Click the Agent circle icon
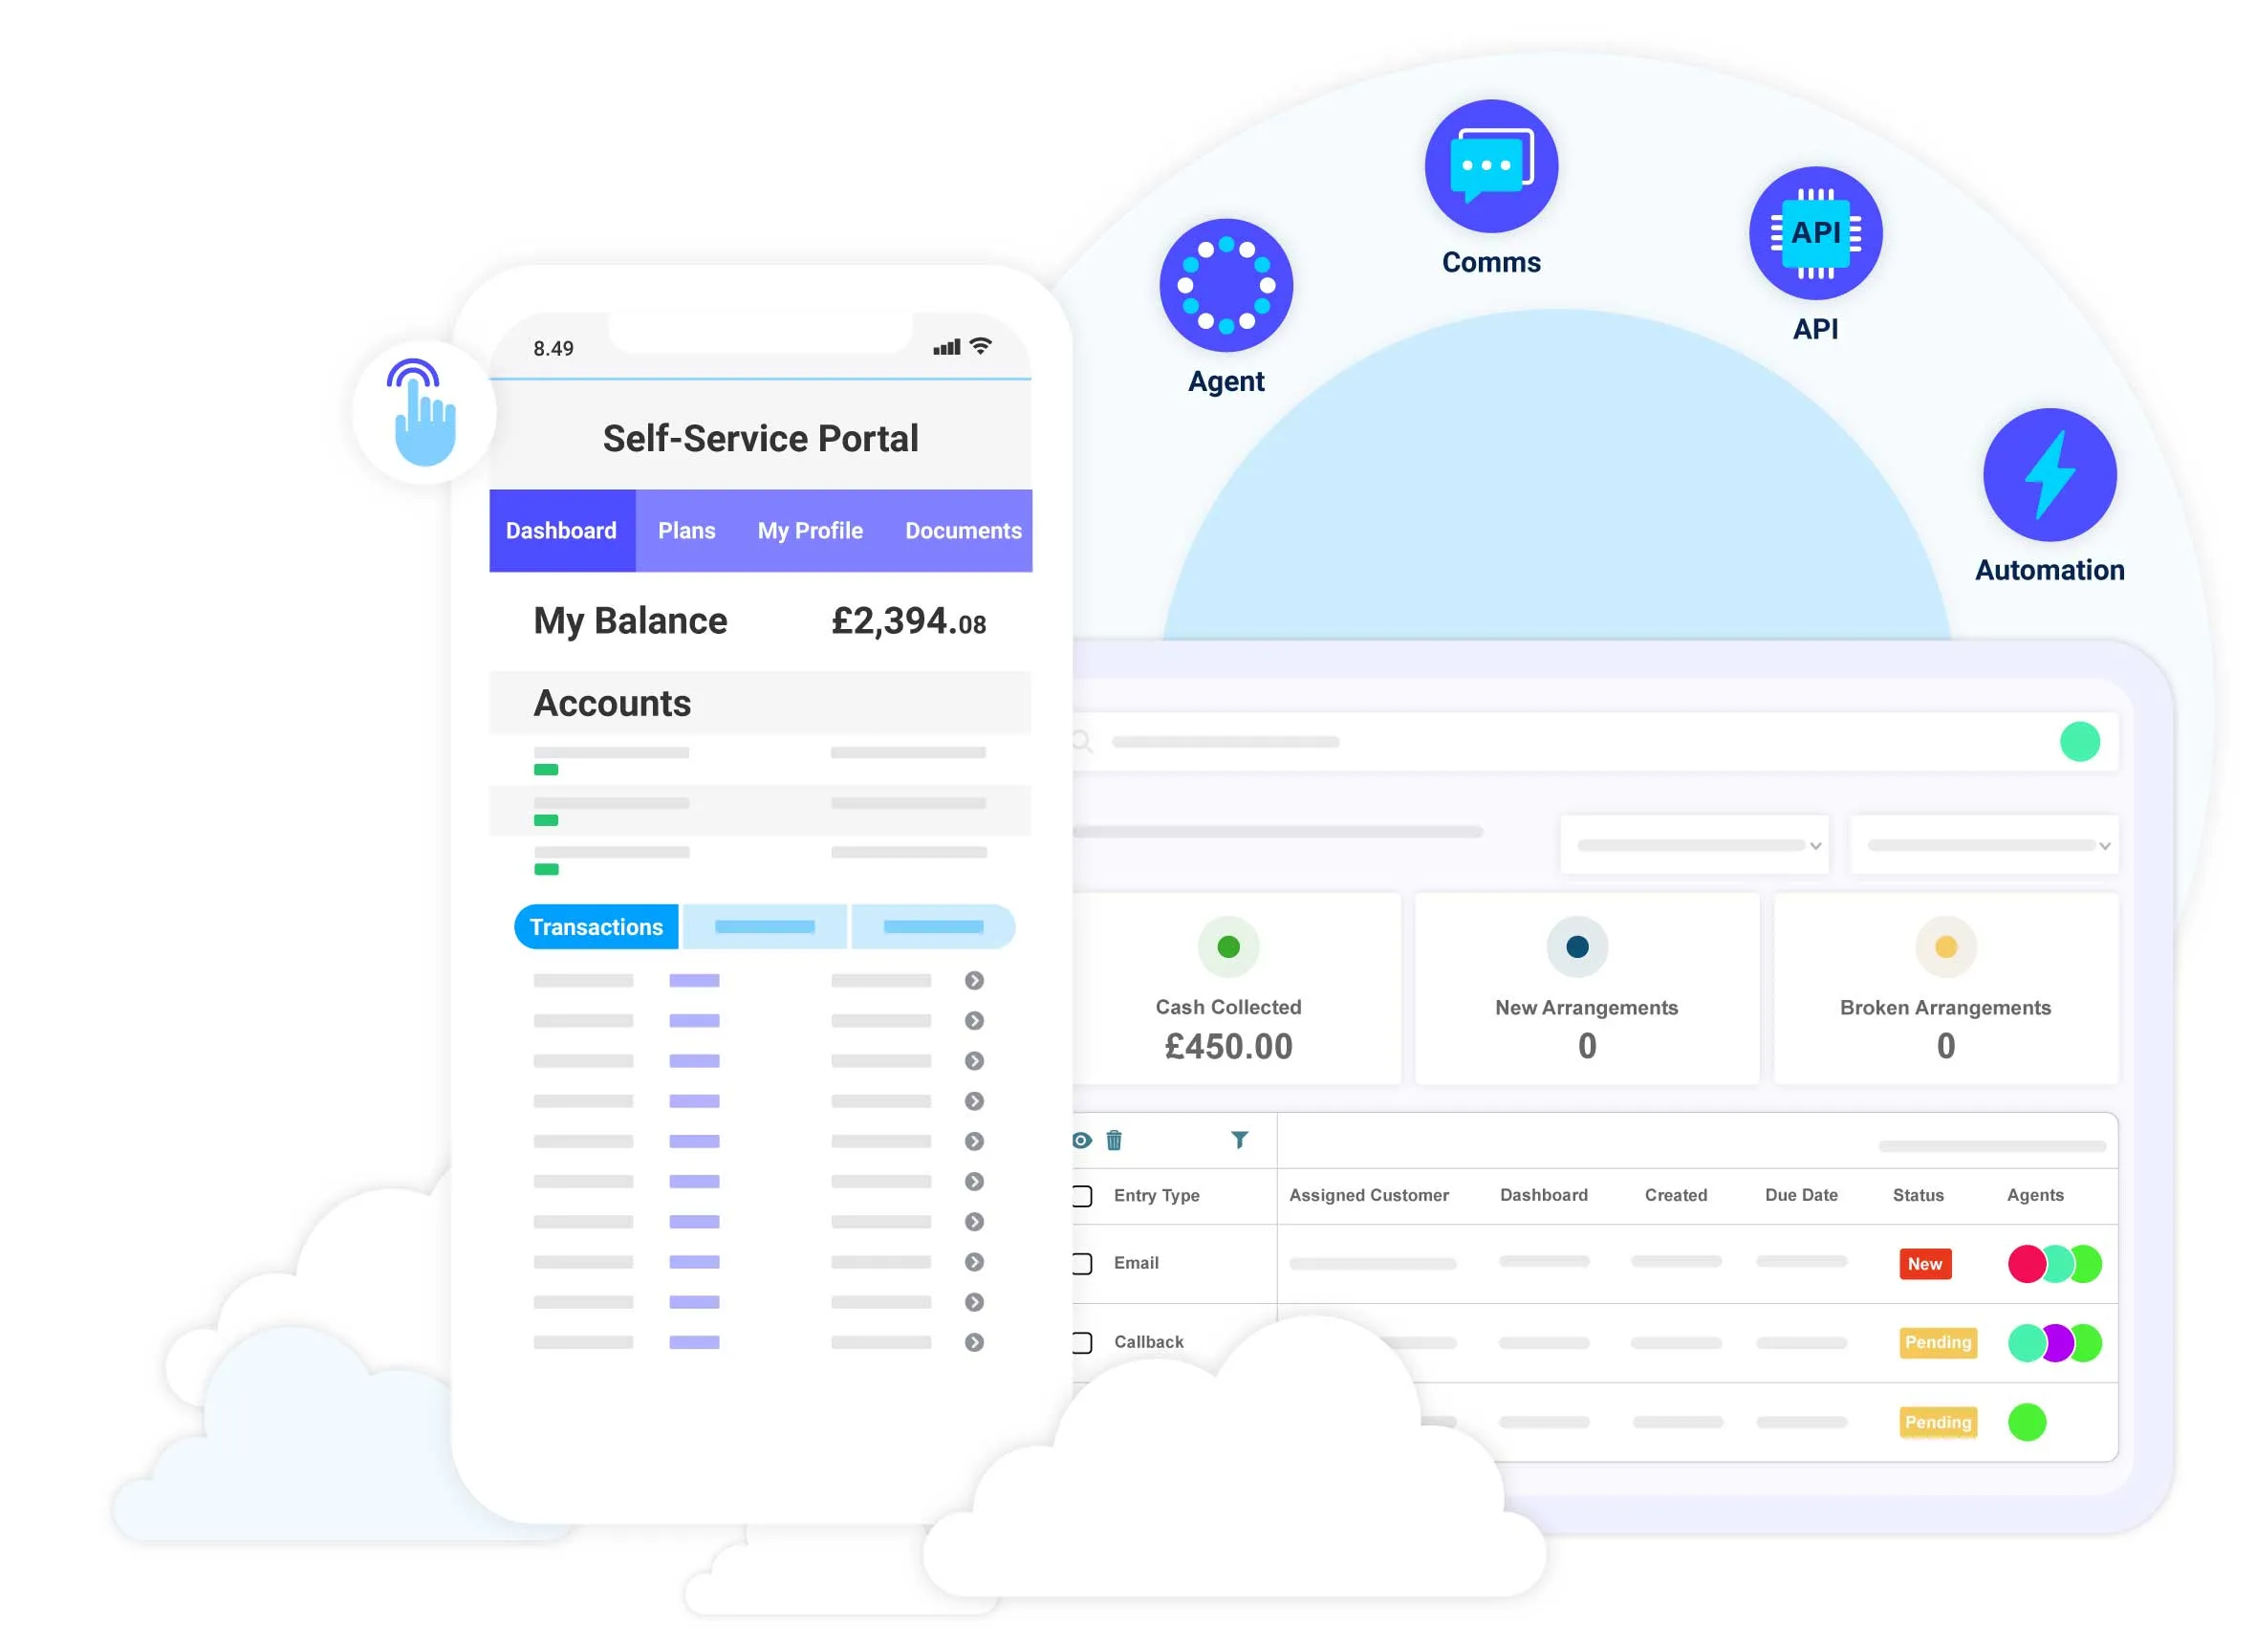 point(1225,285)
